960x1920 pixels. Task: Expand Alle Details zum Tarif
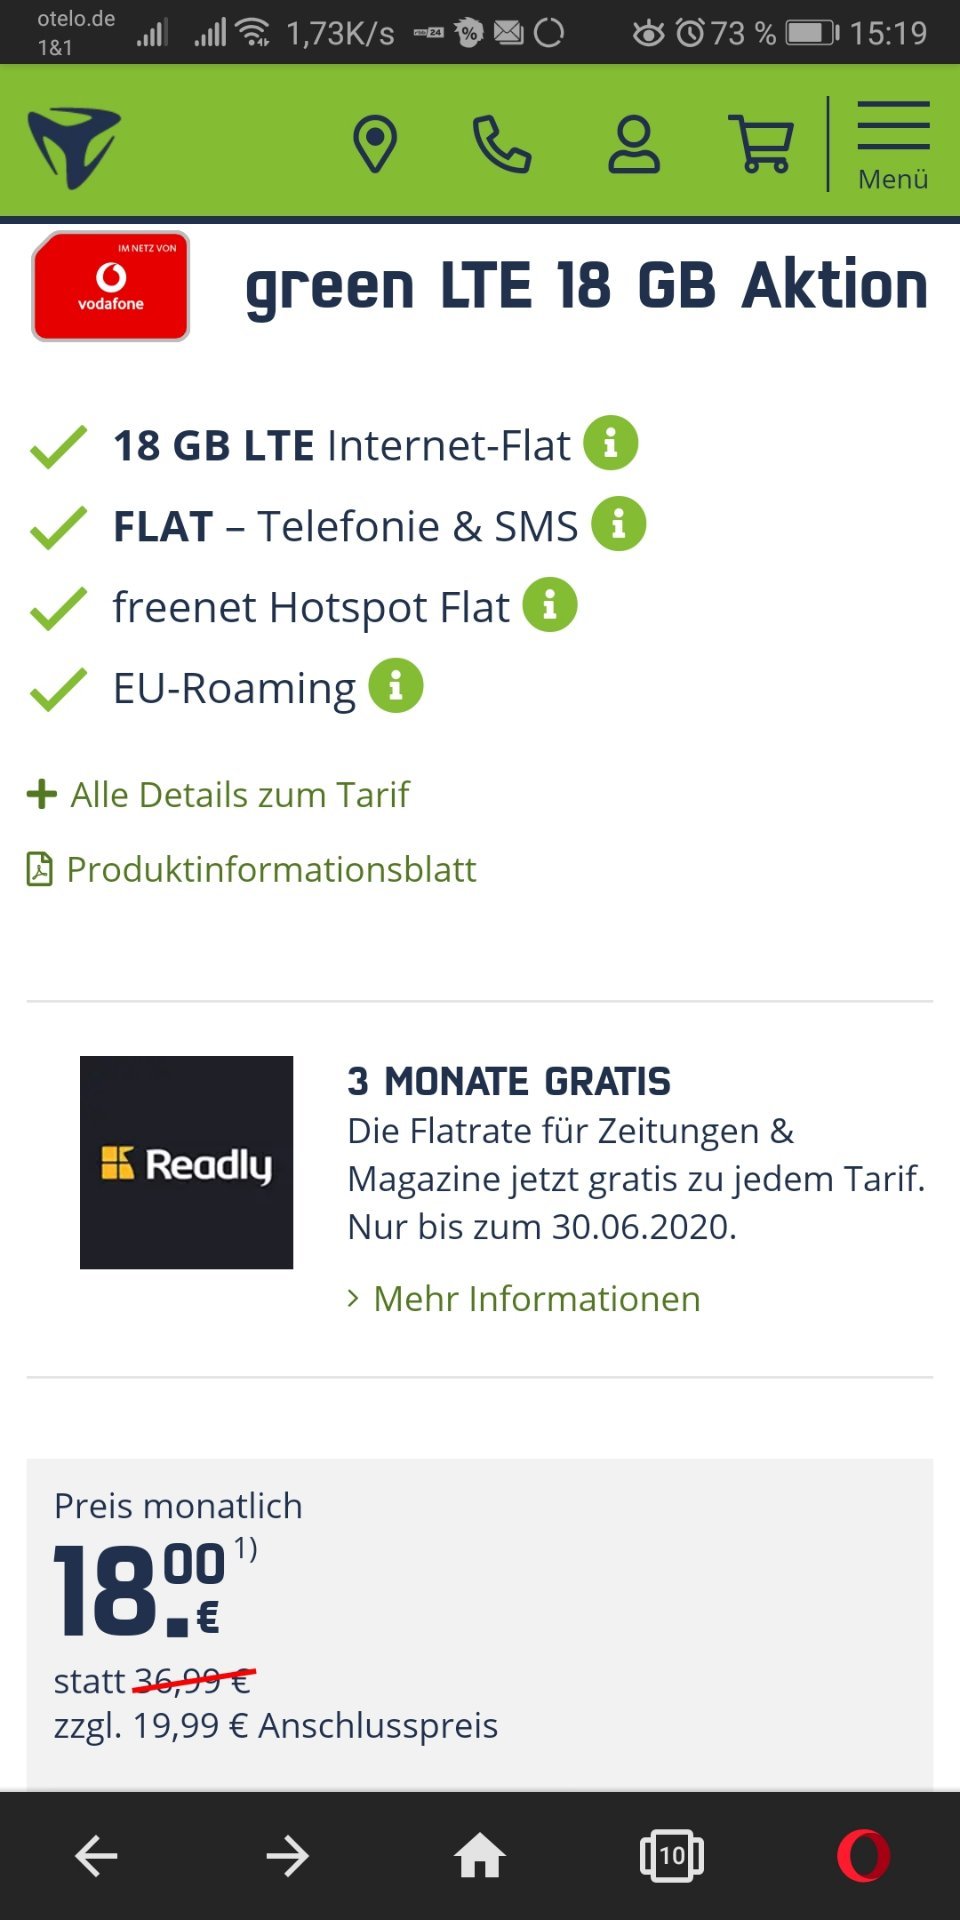(x=218, y=794)
